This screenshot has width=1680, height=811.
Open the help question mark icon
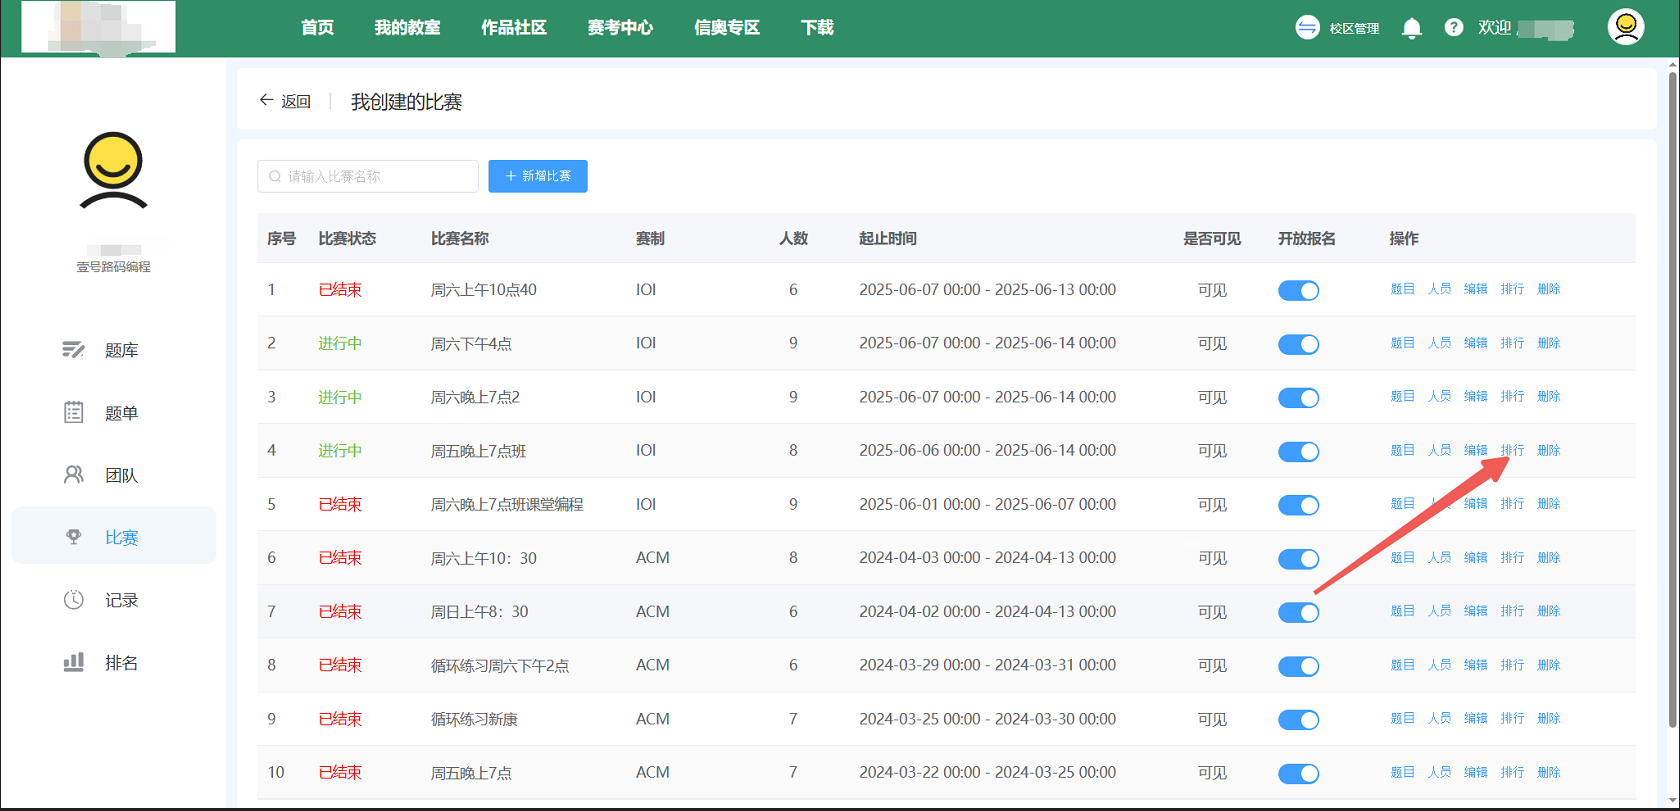pos(1453,28)
